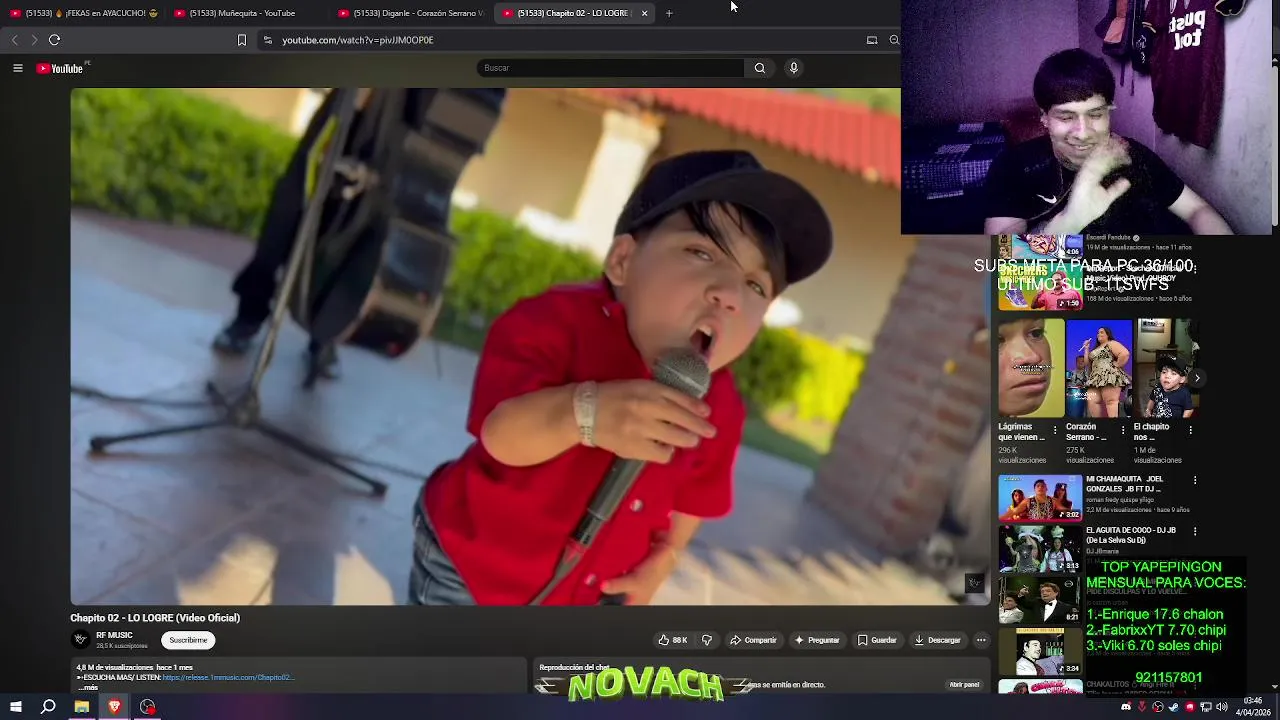Open the Lágrimas que vienen short thumbnail

coord(1031,368)
